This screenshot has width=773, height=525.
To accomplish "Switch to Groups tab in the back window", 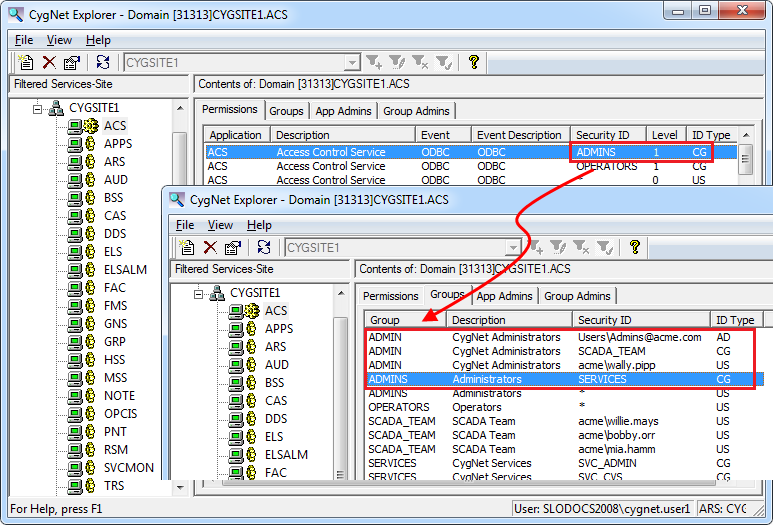I will tap(286, 111).
